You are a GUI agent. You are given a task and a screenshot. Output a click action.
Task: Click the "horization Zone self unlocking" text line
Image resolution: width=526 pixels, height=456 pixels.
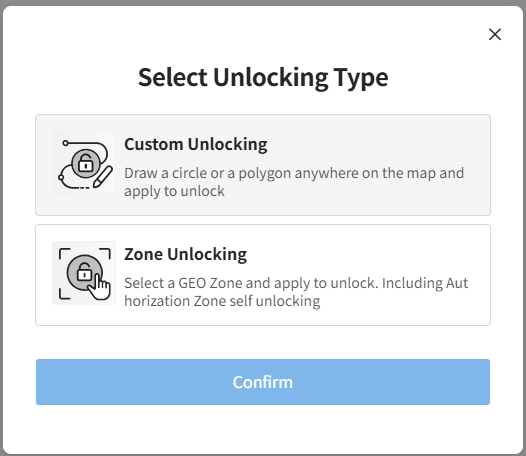coord(222,301)
